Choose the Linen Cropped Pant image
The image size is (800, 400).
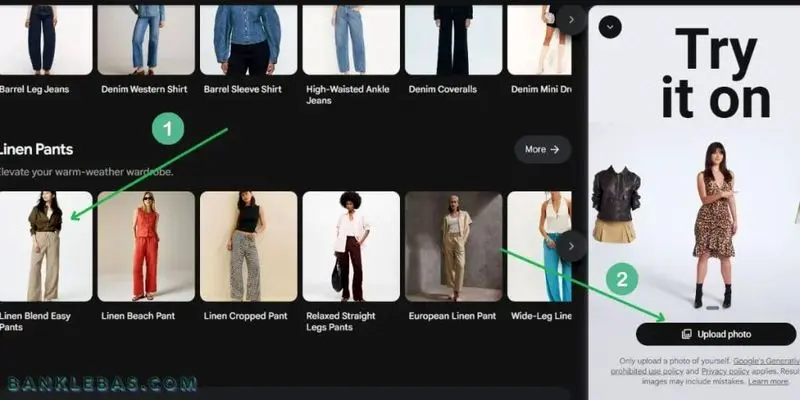[248, 246]
